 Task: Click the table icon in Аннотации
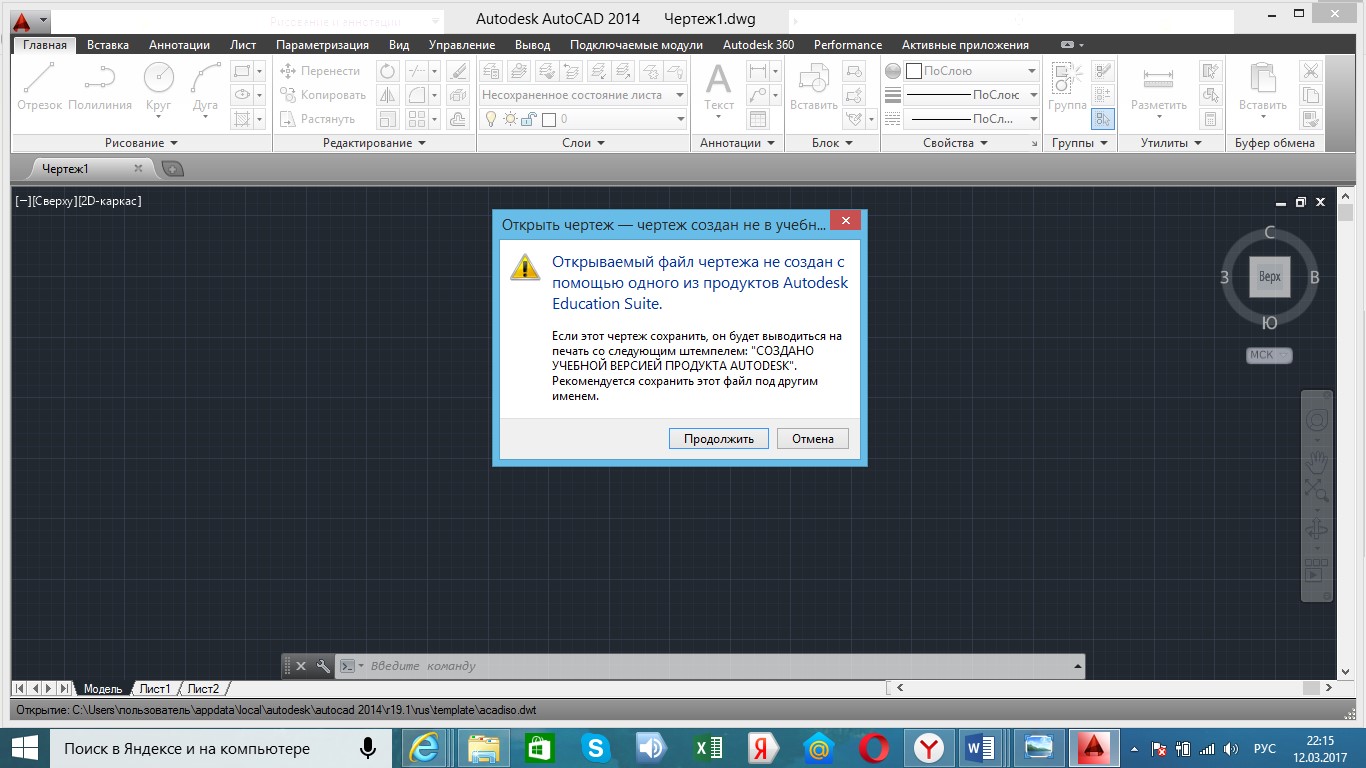pyautogui.click(x=758, y=119)
